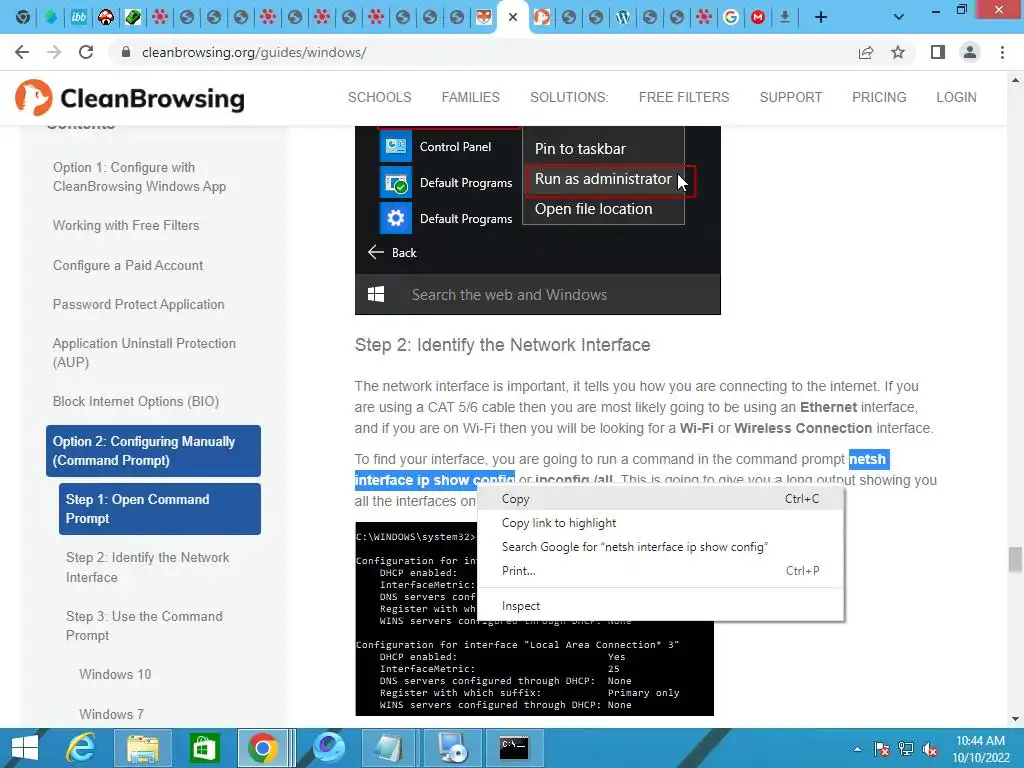Expand the tab search chevron
Viewport: 1024px width, 768px height.
coord(899,17)
